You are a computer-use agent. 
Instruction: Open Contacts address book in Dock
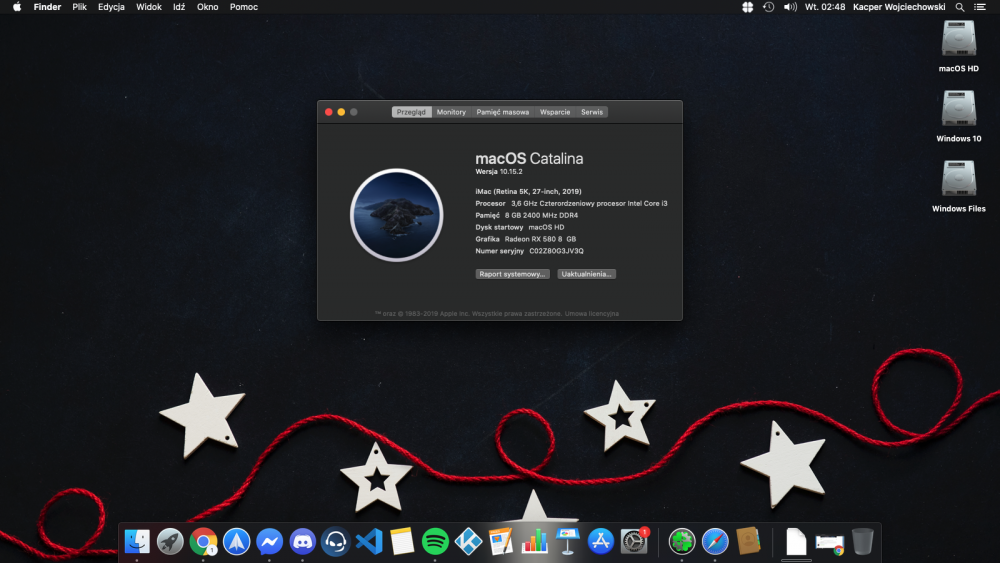coord(748,542)
